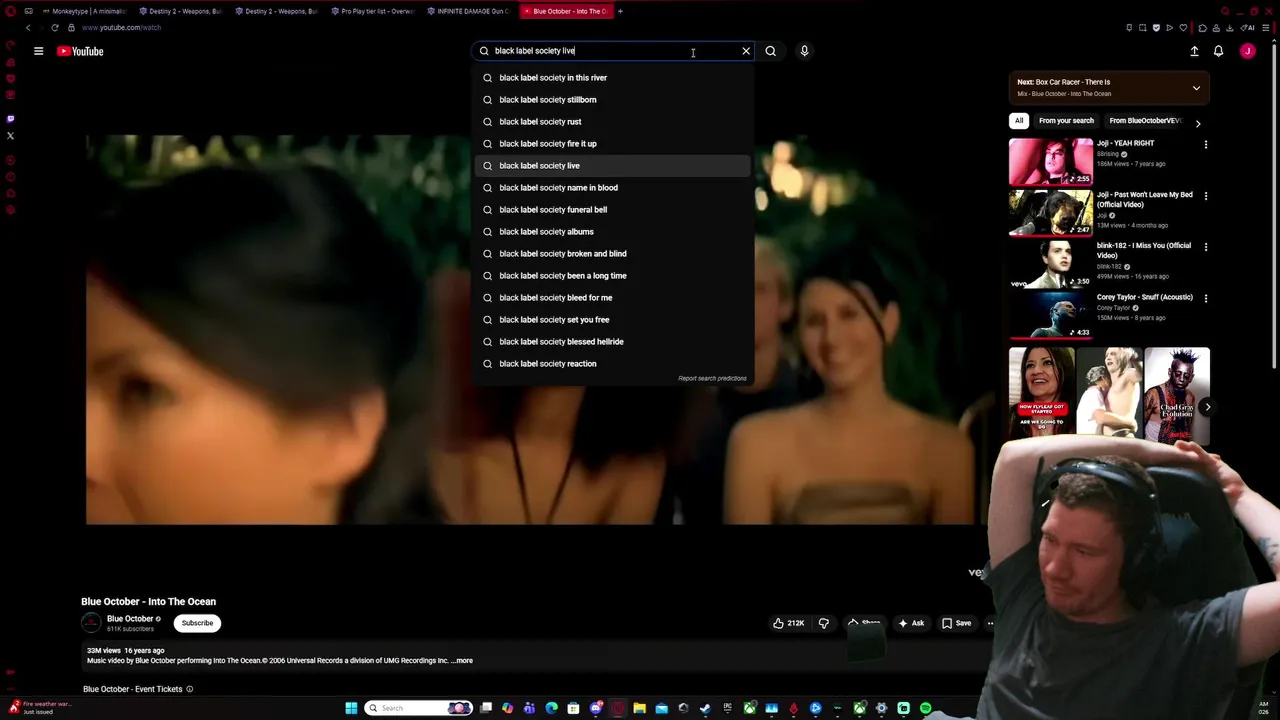The width and height of the screenshot is (1280, 720).
Task: Open the YouTube upload/create icon
Action: [x=1194, y=51]
